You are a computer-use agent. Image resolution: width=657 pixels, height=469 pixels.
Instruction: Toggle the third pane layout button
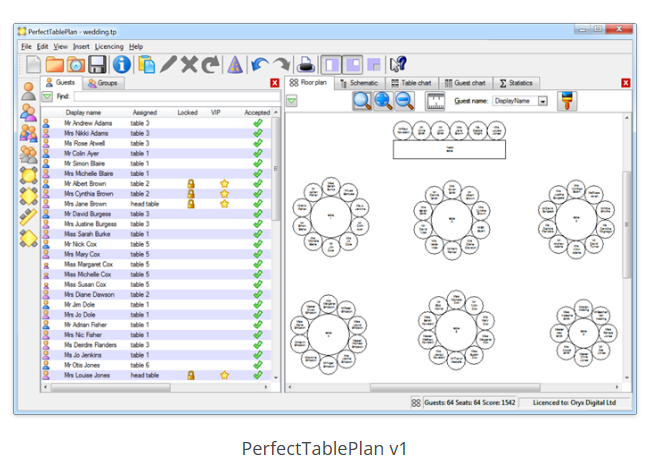373,65
